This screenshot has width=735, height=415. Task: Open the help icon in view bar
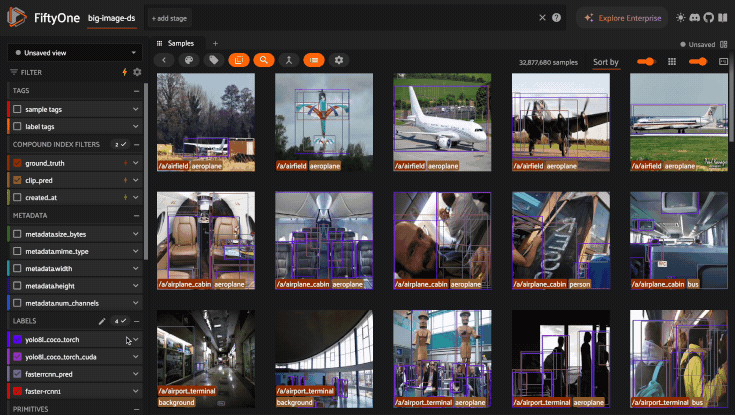tap(556, 18)
